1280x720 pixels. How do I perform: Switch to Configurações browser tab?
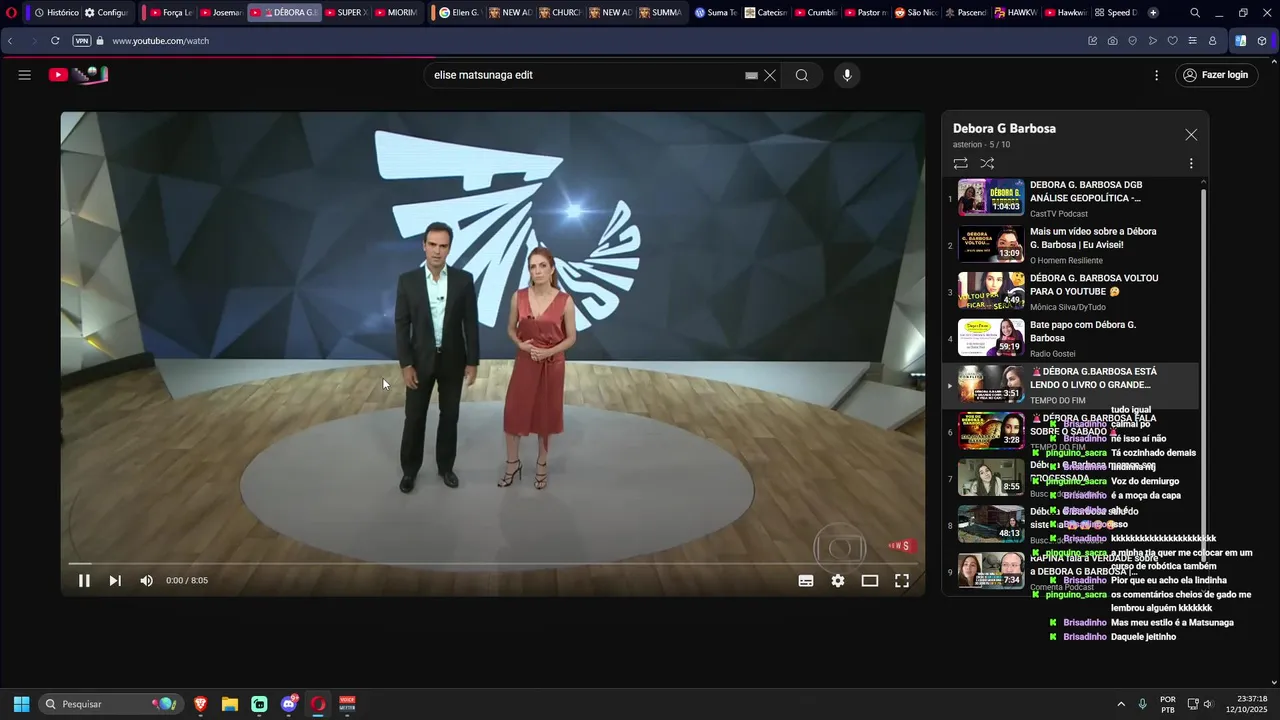106,13
